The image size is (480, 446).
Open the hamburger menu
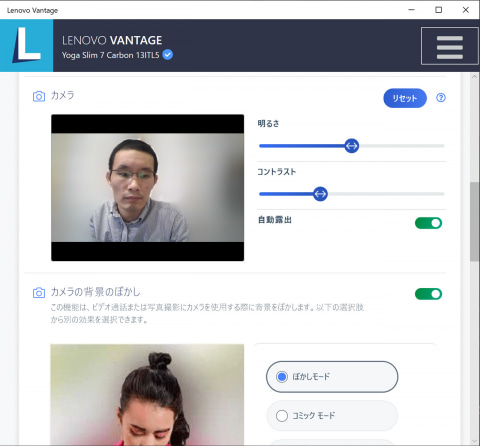[450, 46]
